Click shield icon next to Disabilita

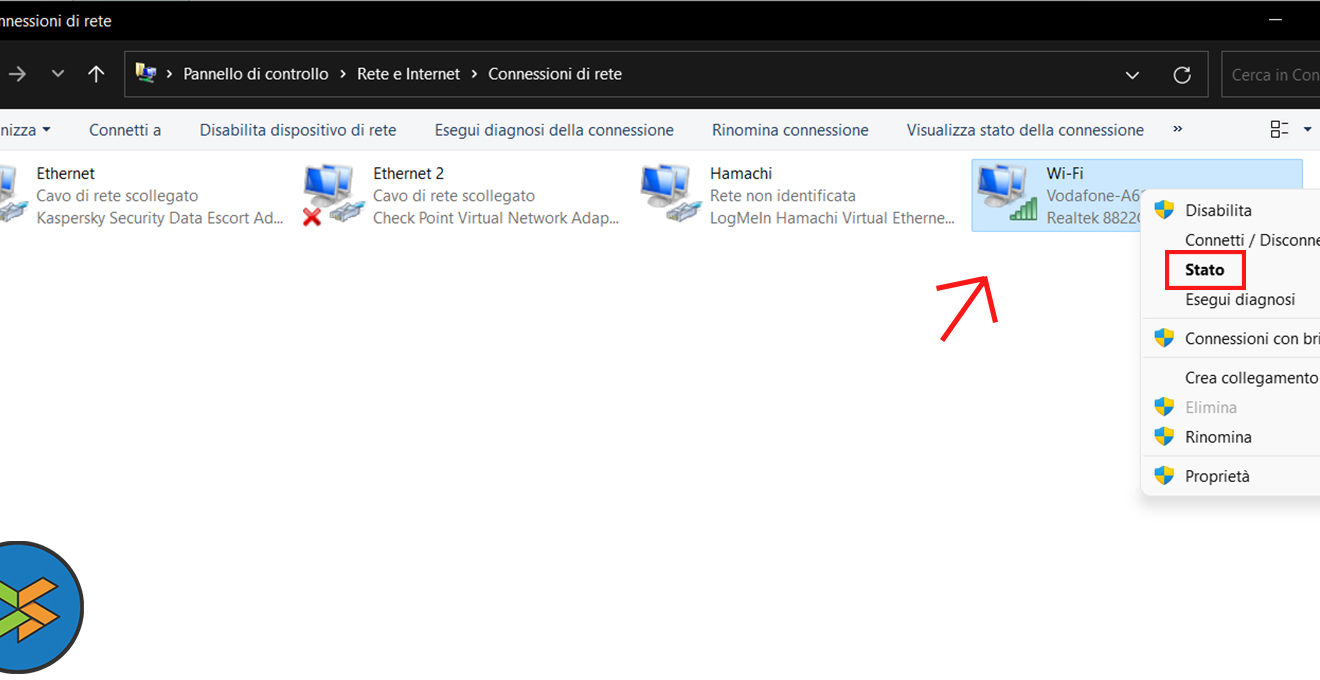pos(1163,210)
